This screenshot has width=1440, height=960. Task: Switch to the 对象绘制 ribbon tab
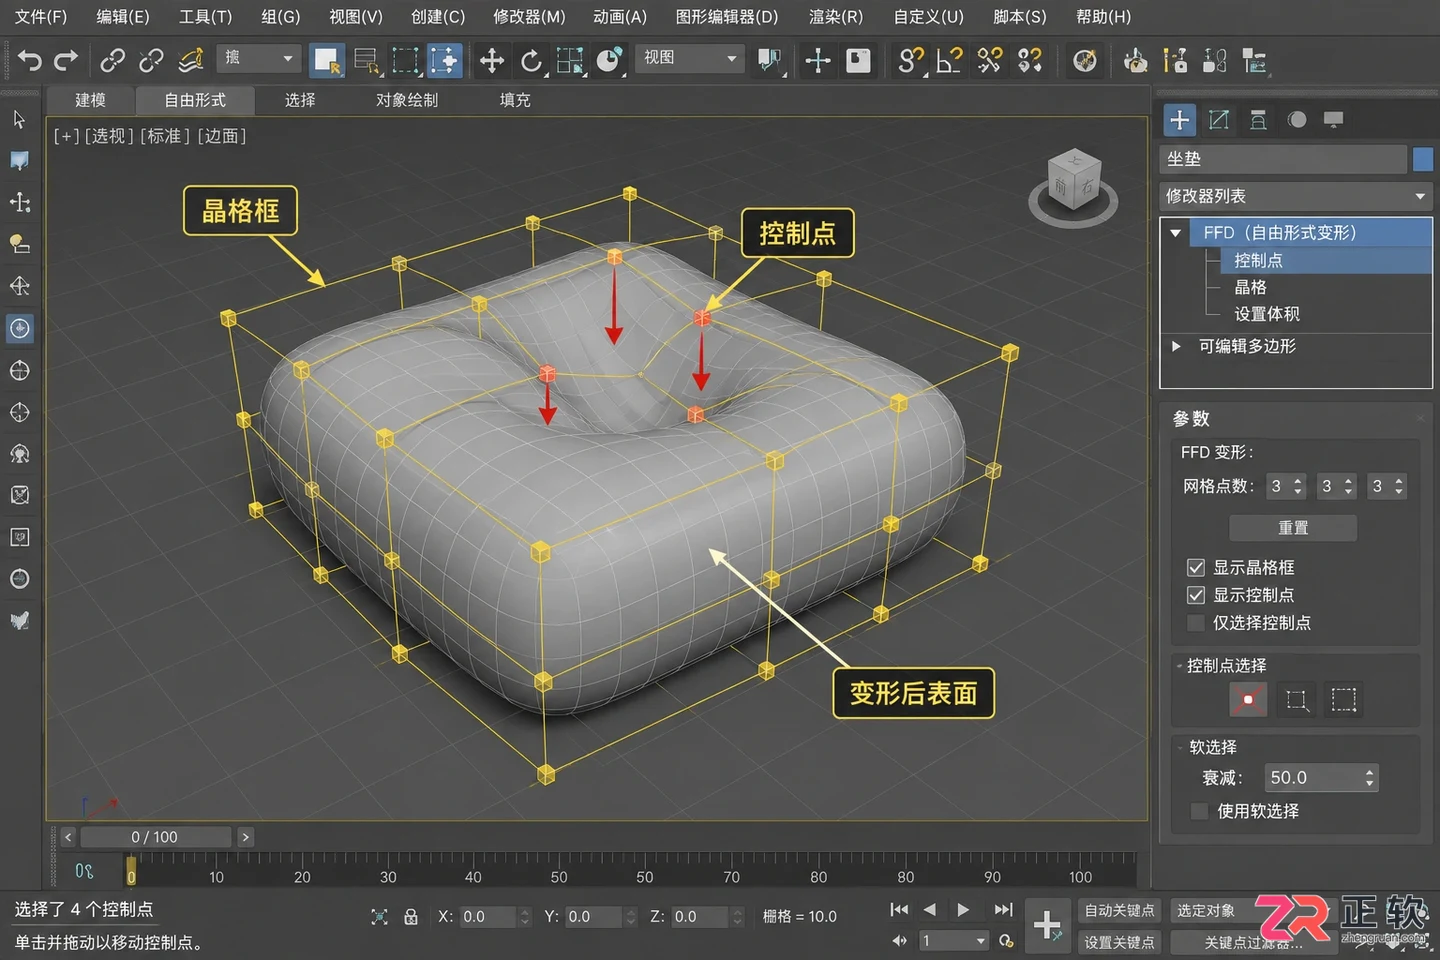click(407, 100)
